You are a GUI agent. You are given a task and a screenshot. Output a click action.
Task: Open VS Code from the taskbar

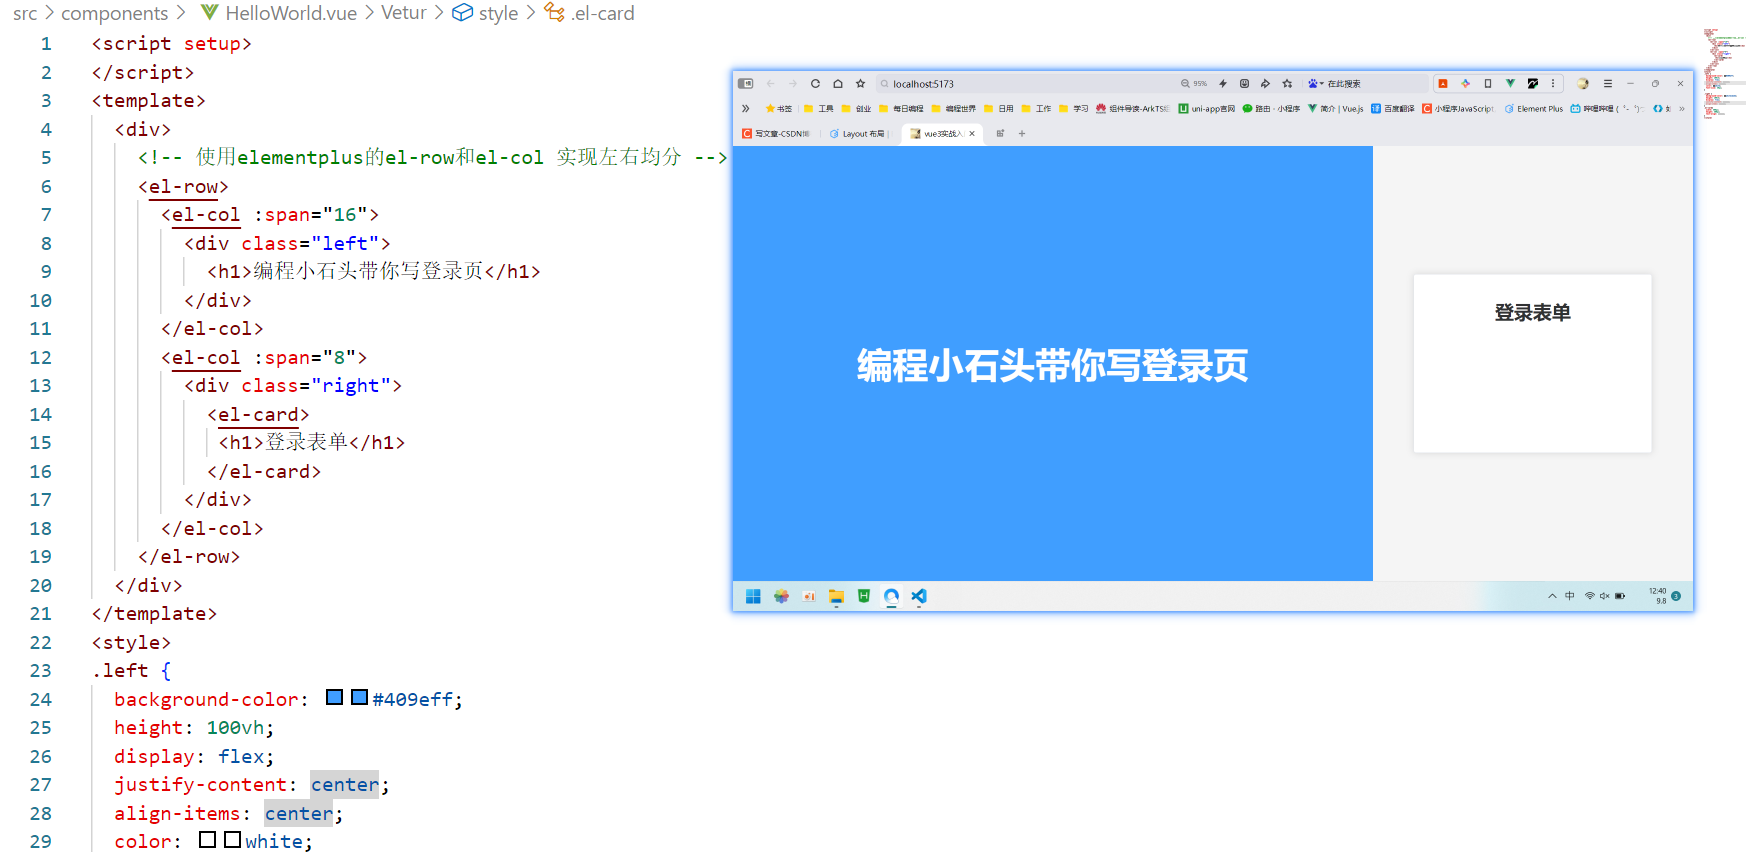pos(919,596)
